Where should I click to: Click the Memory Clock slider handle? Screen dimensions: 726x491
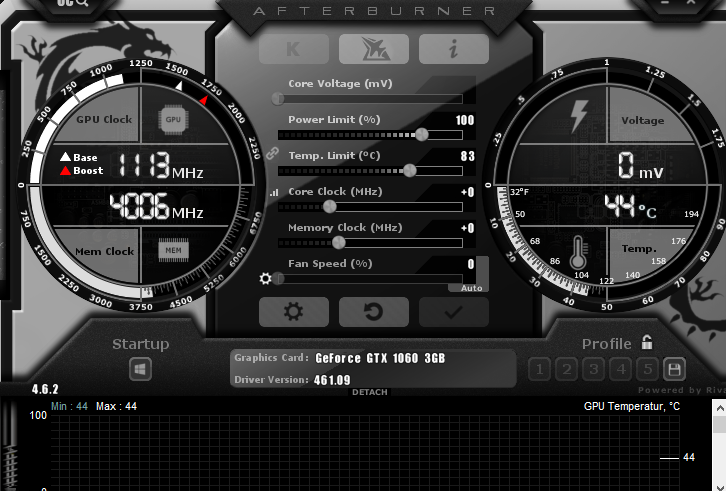tap(339, 242)
